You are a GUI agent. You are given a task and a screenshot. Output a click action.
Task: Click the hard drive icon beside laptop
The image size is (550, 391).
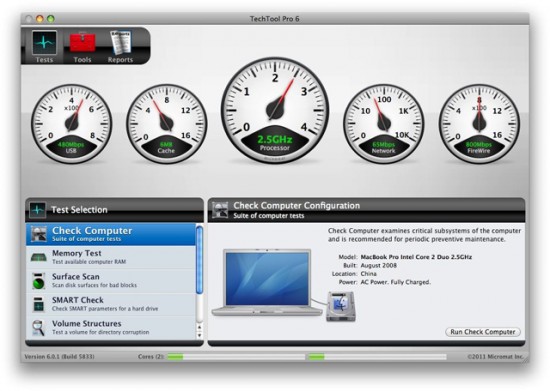(x=341, y=307)
